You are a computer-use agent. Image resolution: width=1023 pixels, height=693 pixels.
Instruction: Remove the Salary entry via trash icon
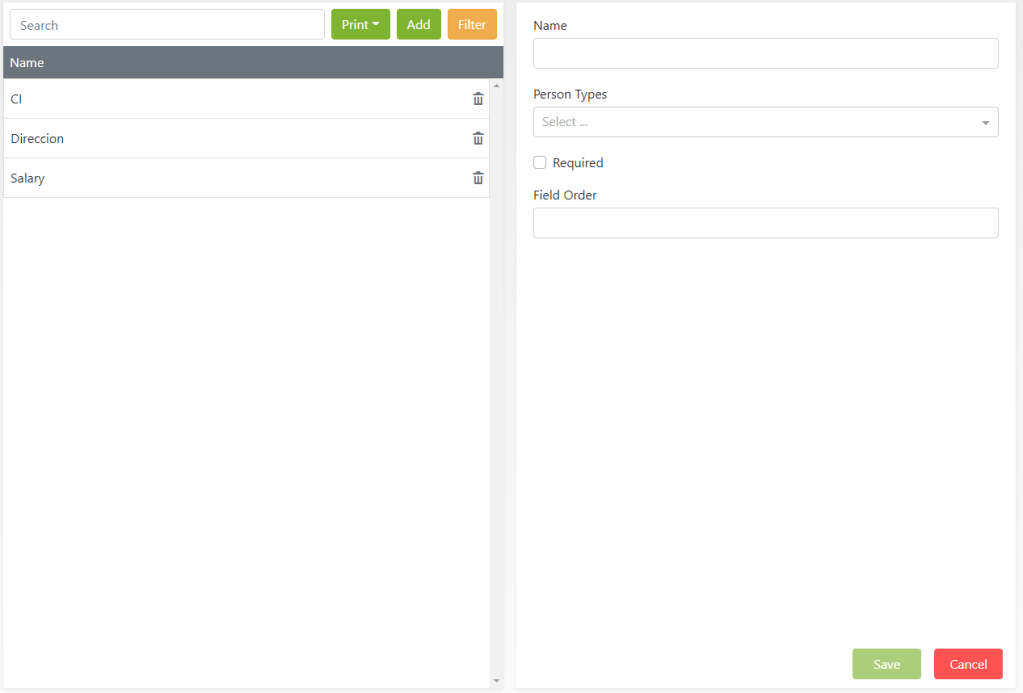478,178
